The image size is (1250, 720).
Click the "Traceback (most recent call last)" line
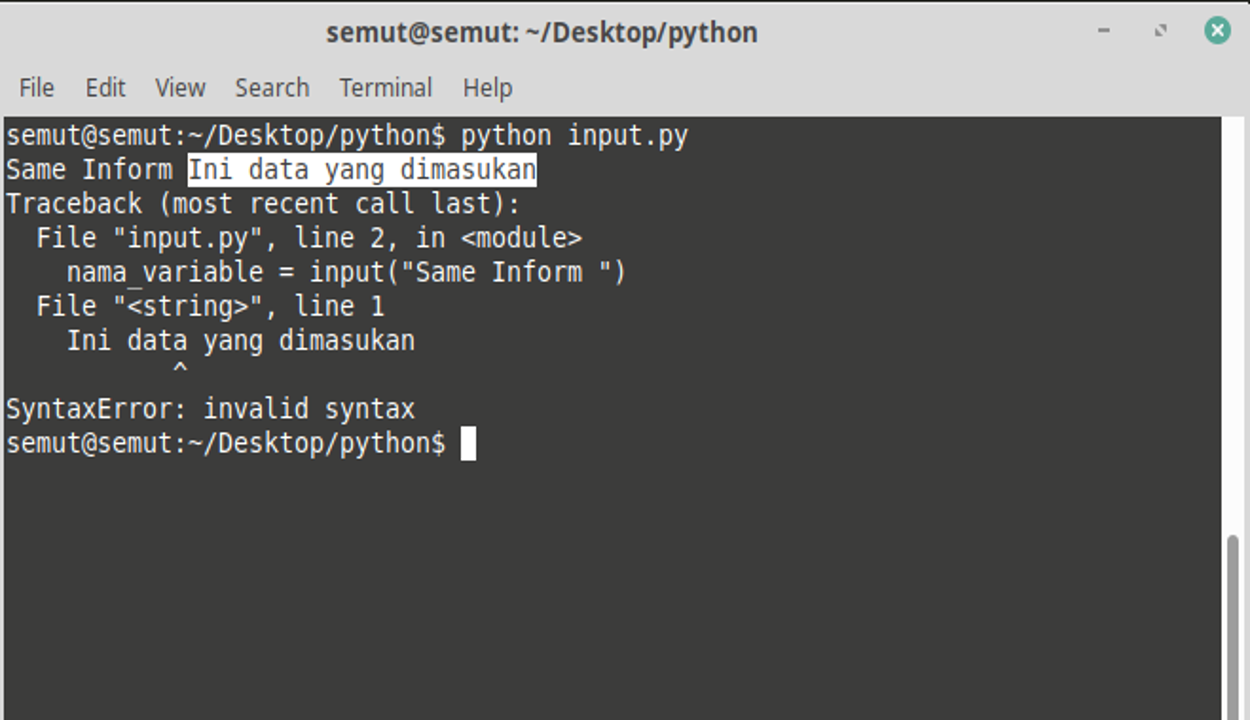pyautogui.click(x=263, y=204)
